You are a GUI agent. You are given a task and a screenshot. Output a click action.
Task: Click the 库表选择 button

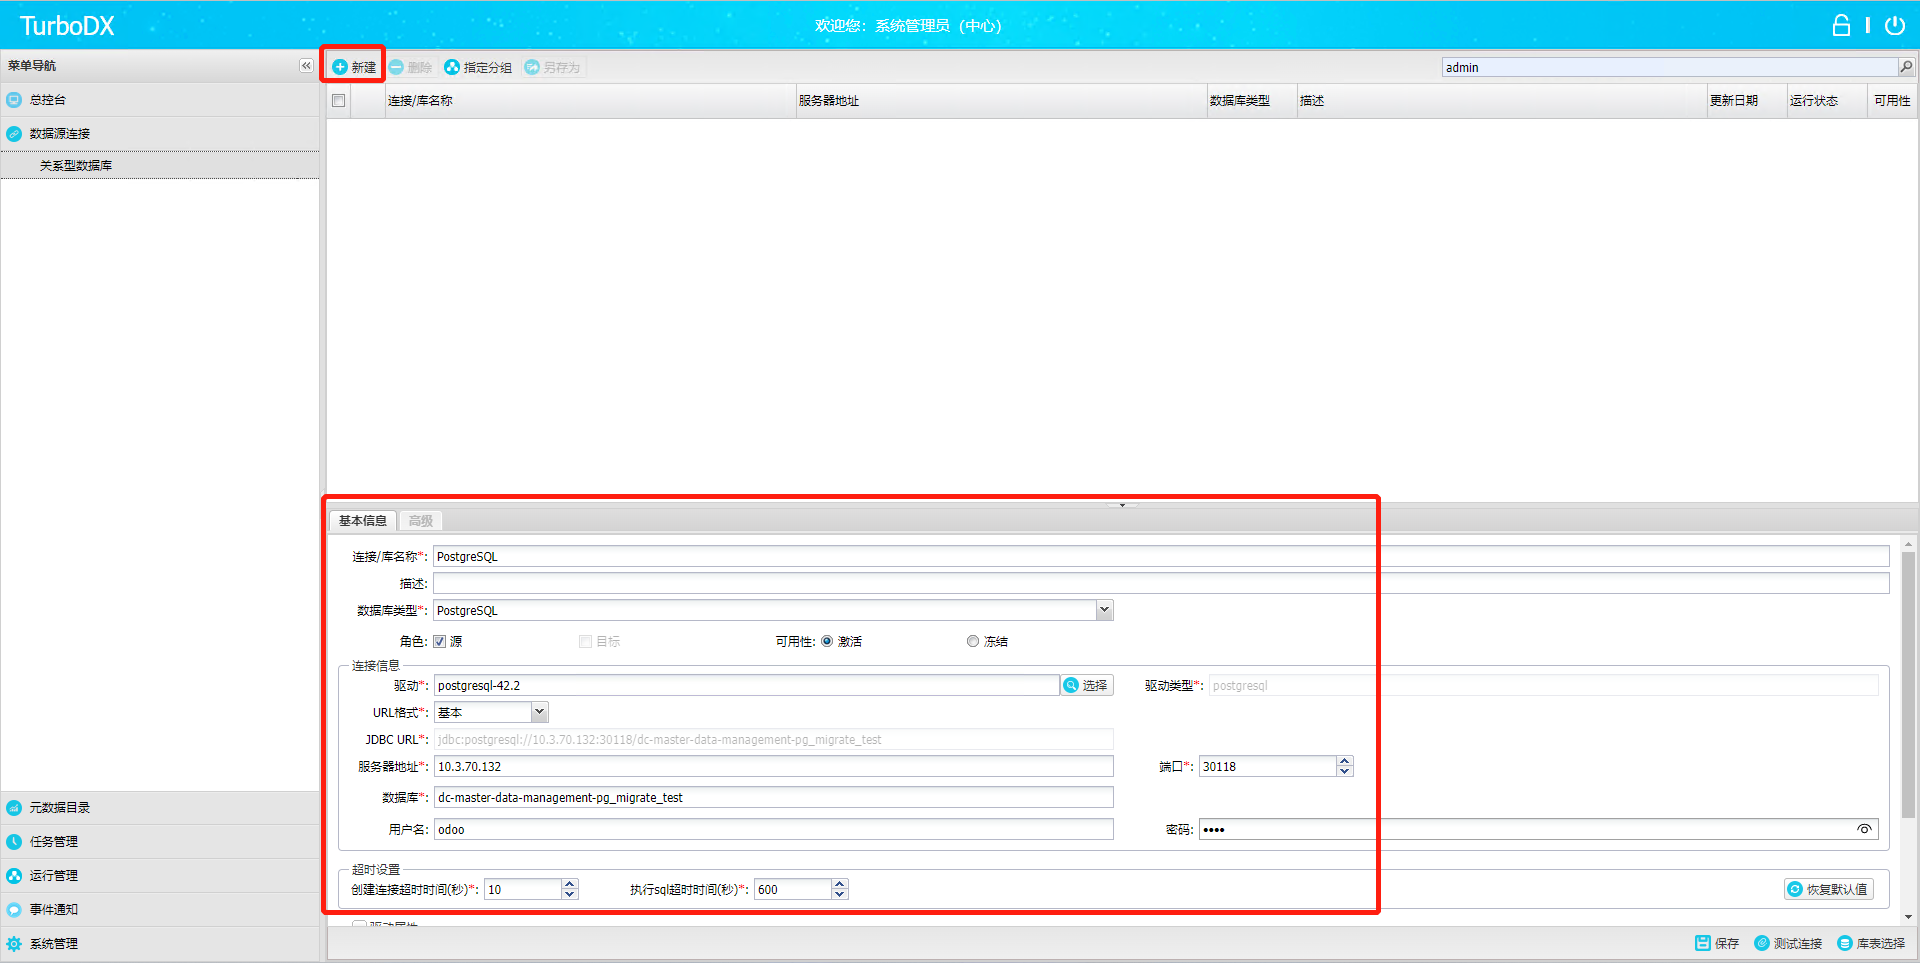(x=1871, y=944)
